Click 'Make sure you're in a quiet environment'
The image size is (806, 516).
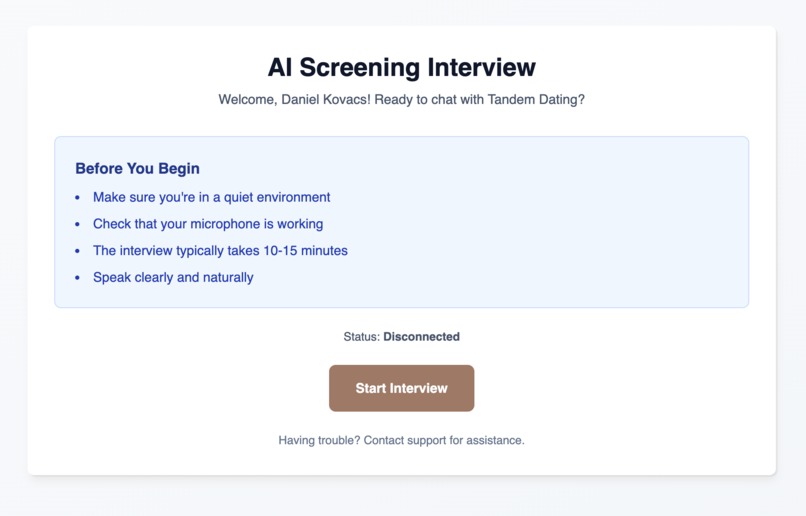coord(211,197)
